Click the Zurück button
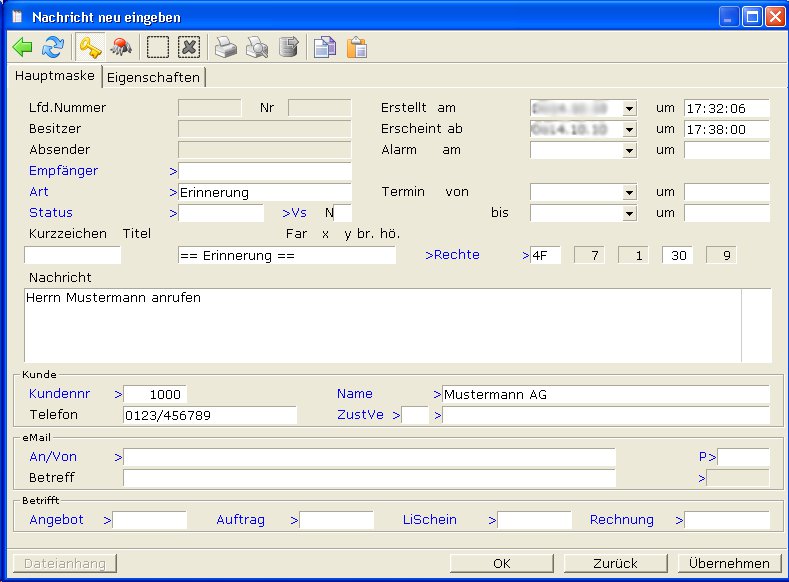 click(x=615, y=563)
